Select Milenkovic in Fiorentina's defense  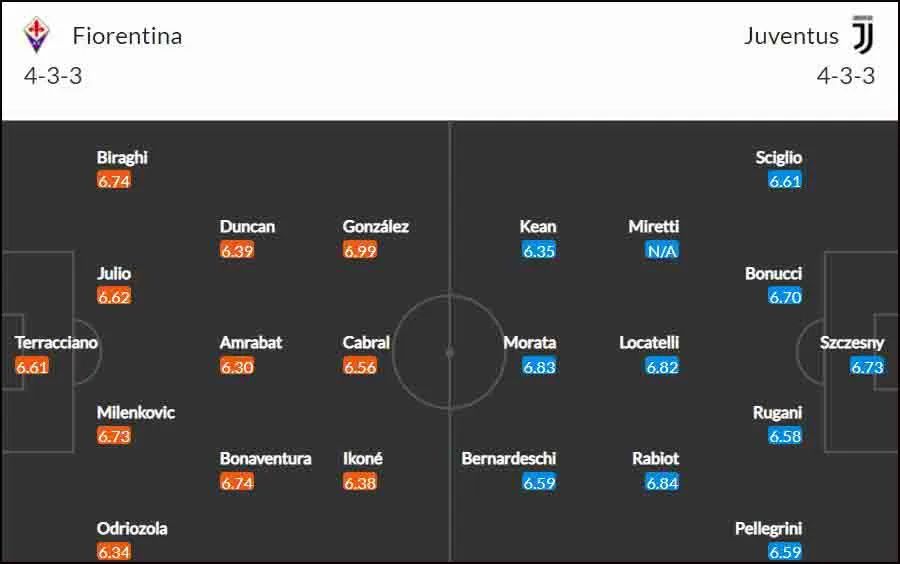(135, 413)
